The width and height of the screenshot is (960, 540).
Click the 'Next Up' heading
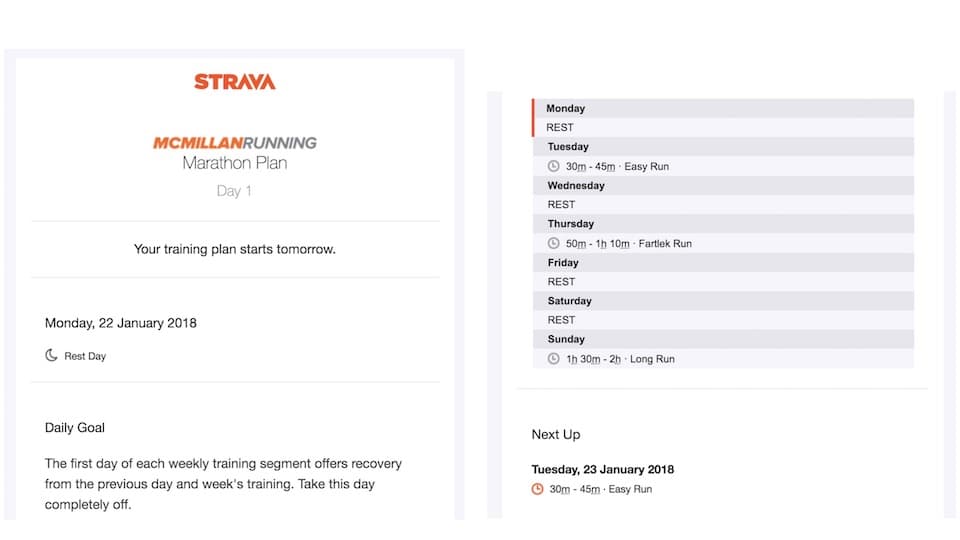556,434
